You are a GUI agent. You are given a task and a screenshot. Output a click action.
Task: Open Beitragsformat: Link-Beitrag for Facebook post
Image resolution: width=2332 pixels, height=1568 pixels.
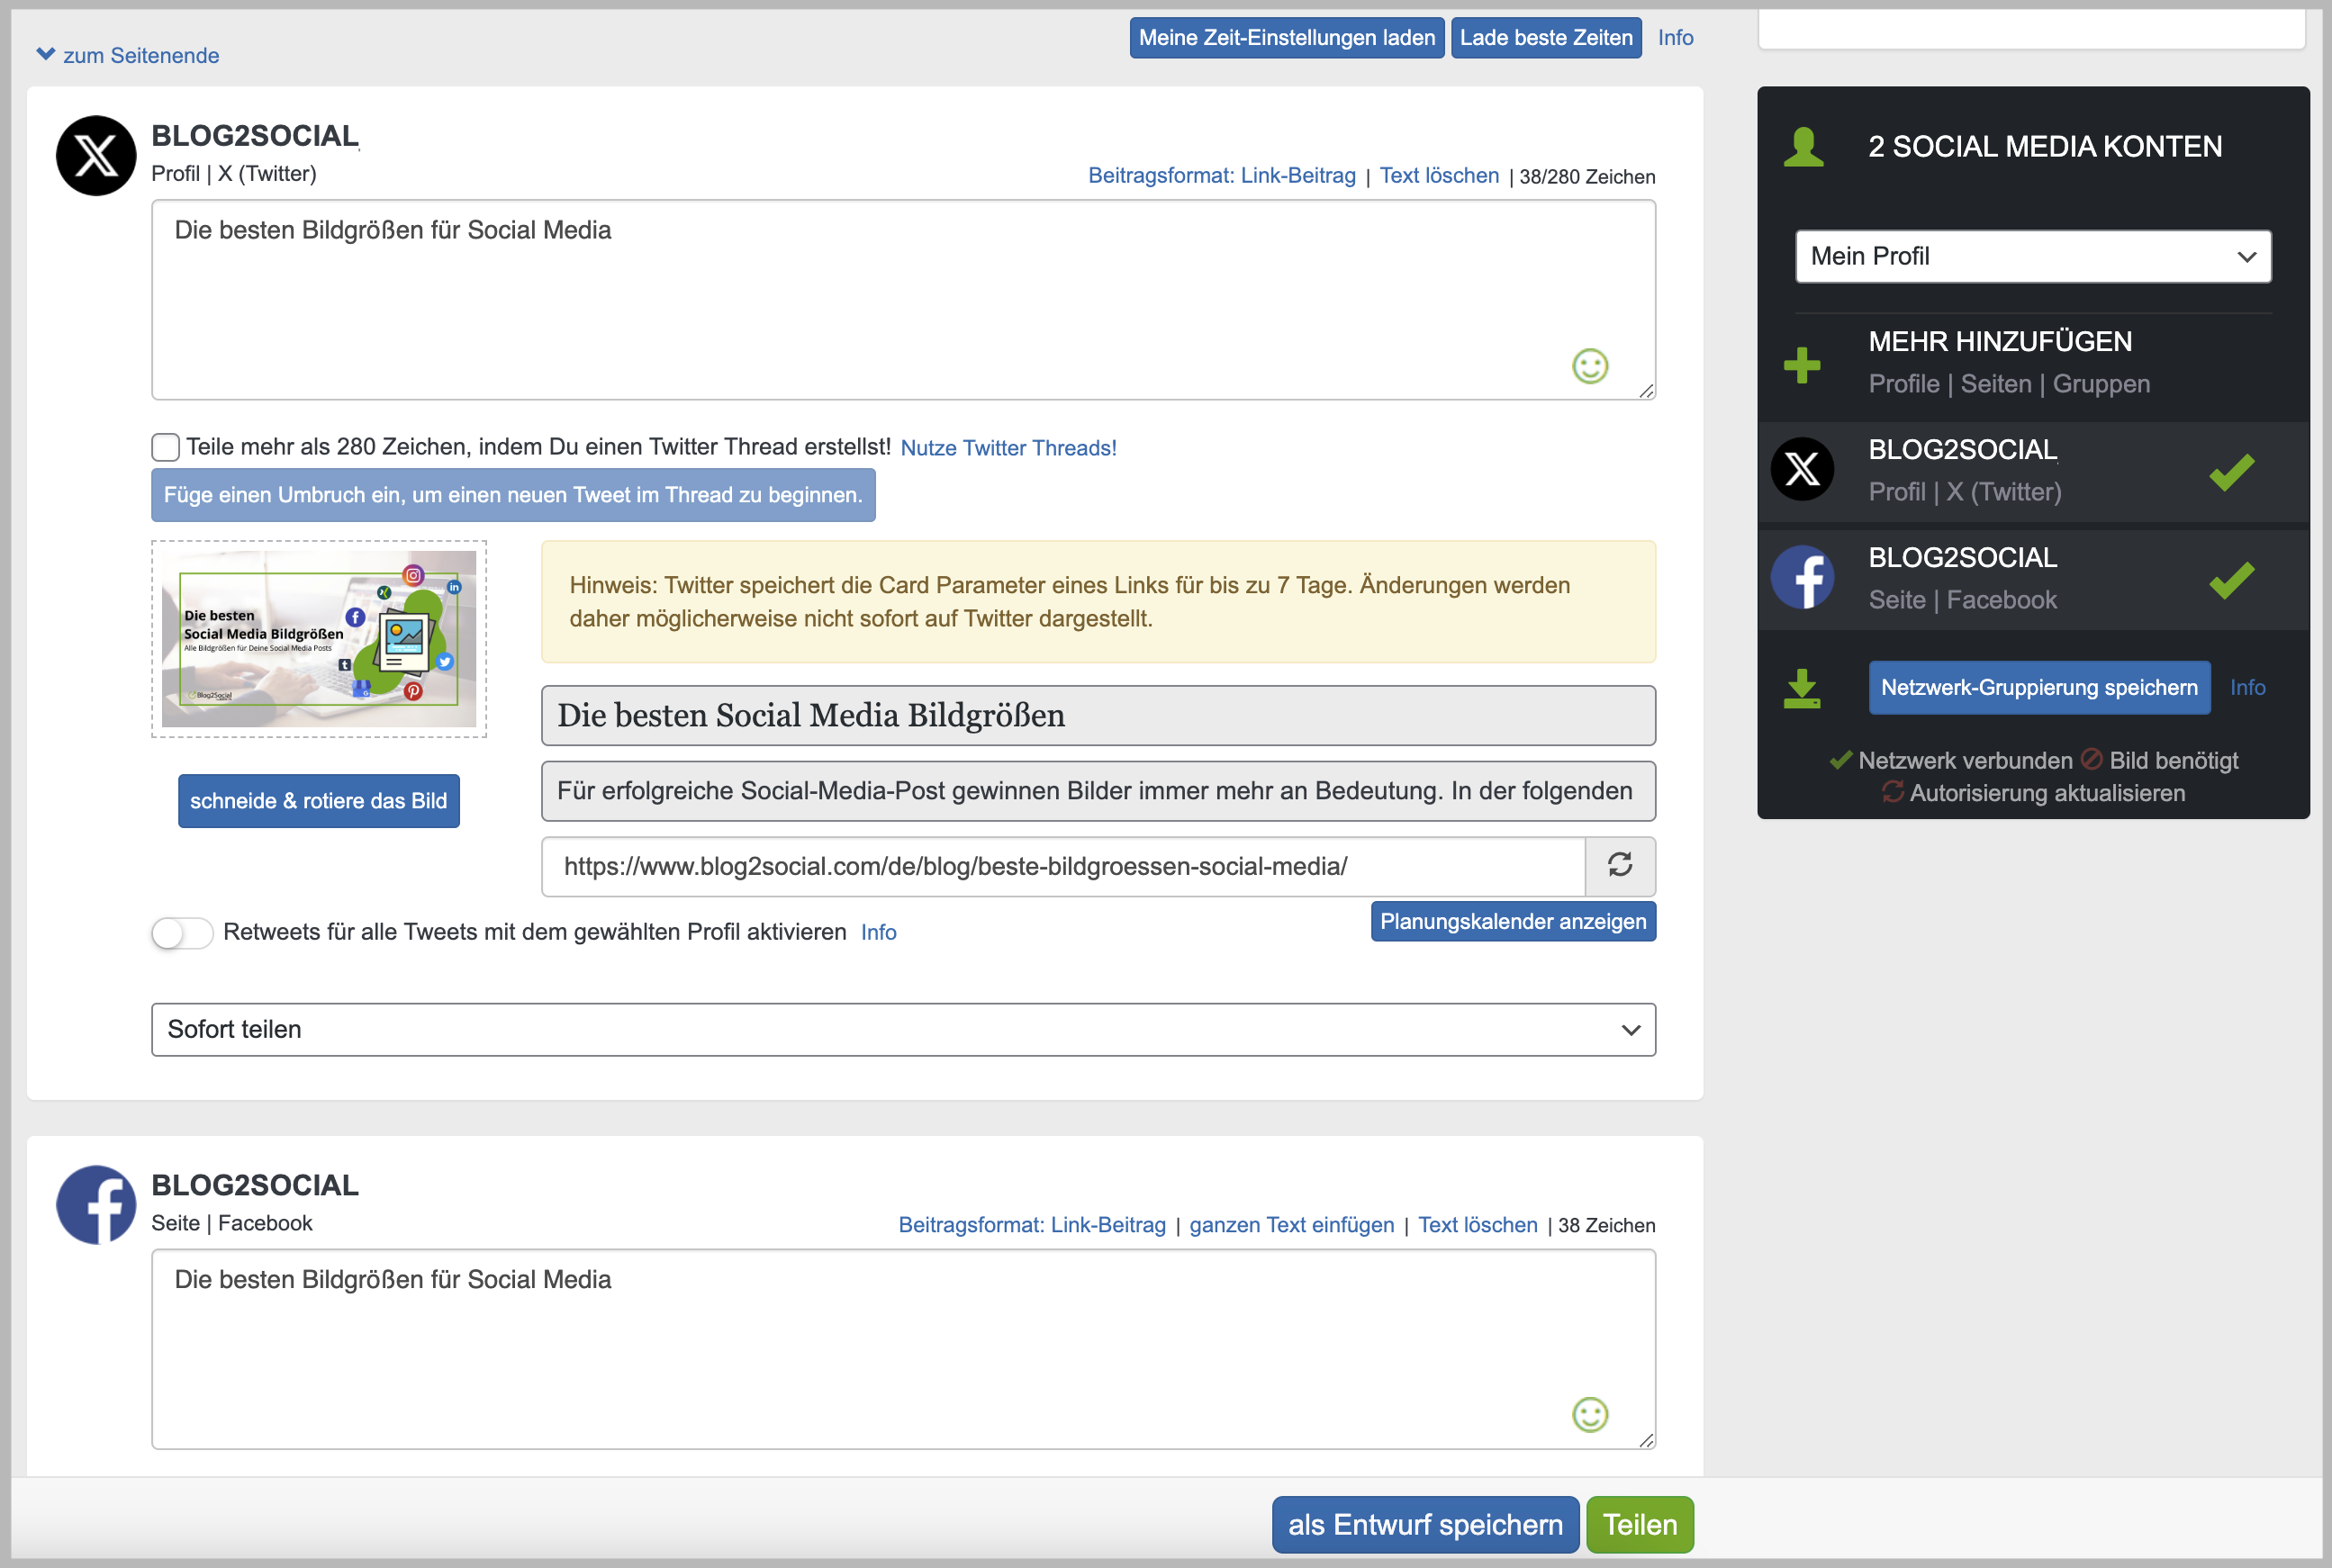(x=1031, y=1225)
